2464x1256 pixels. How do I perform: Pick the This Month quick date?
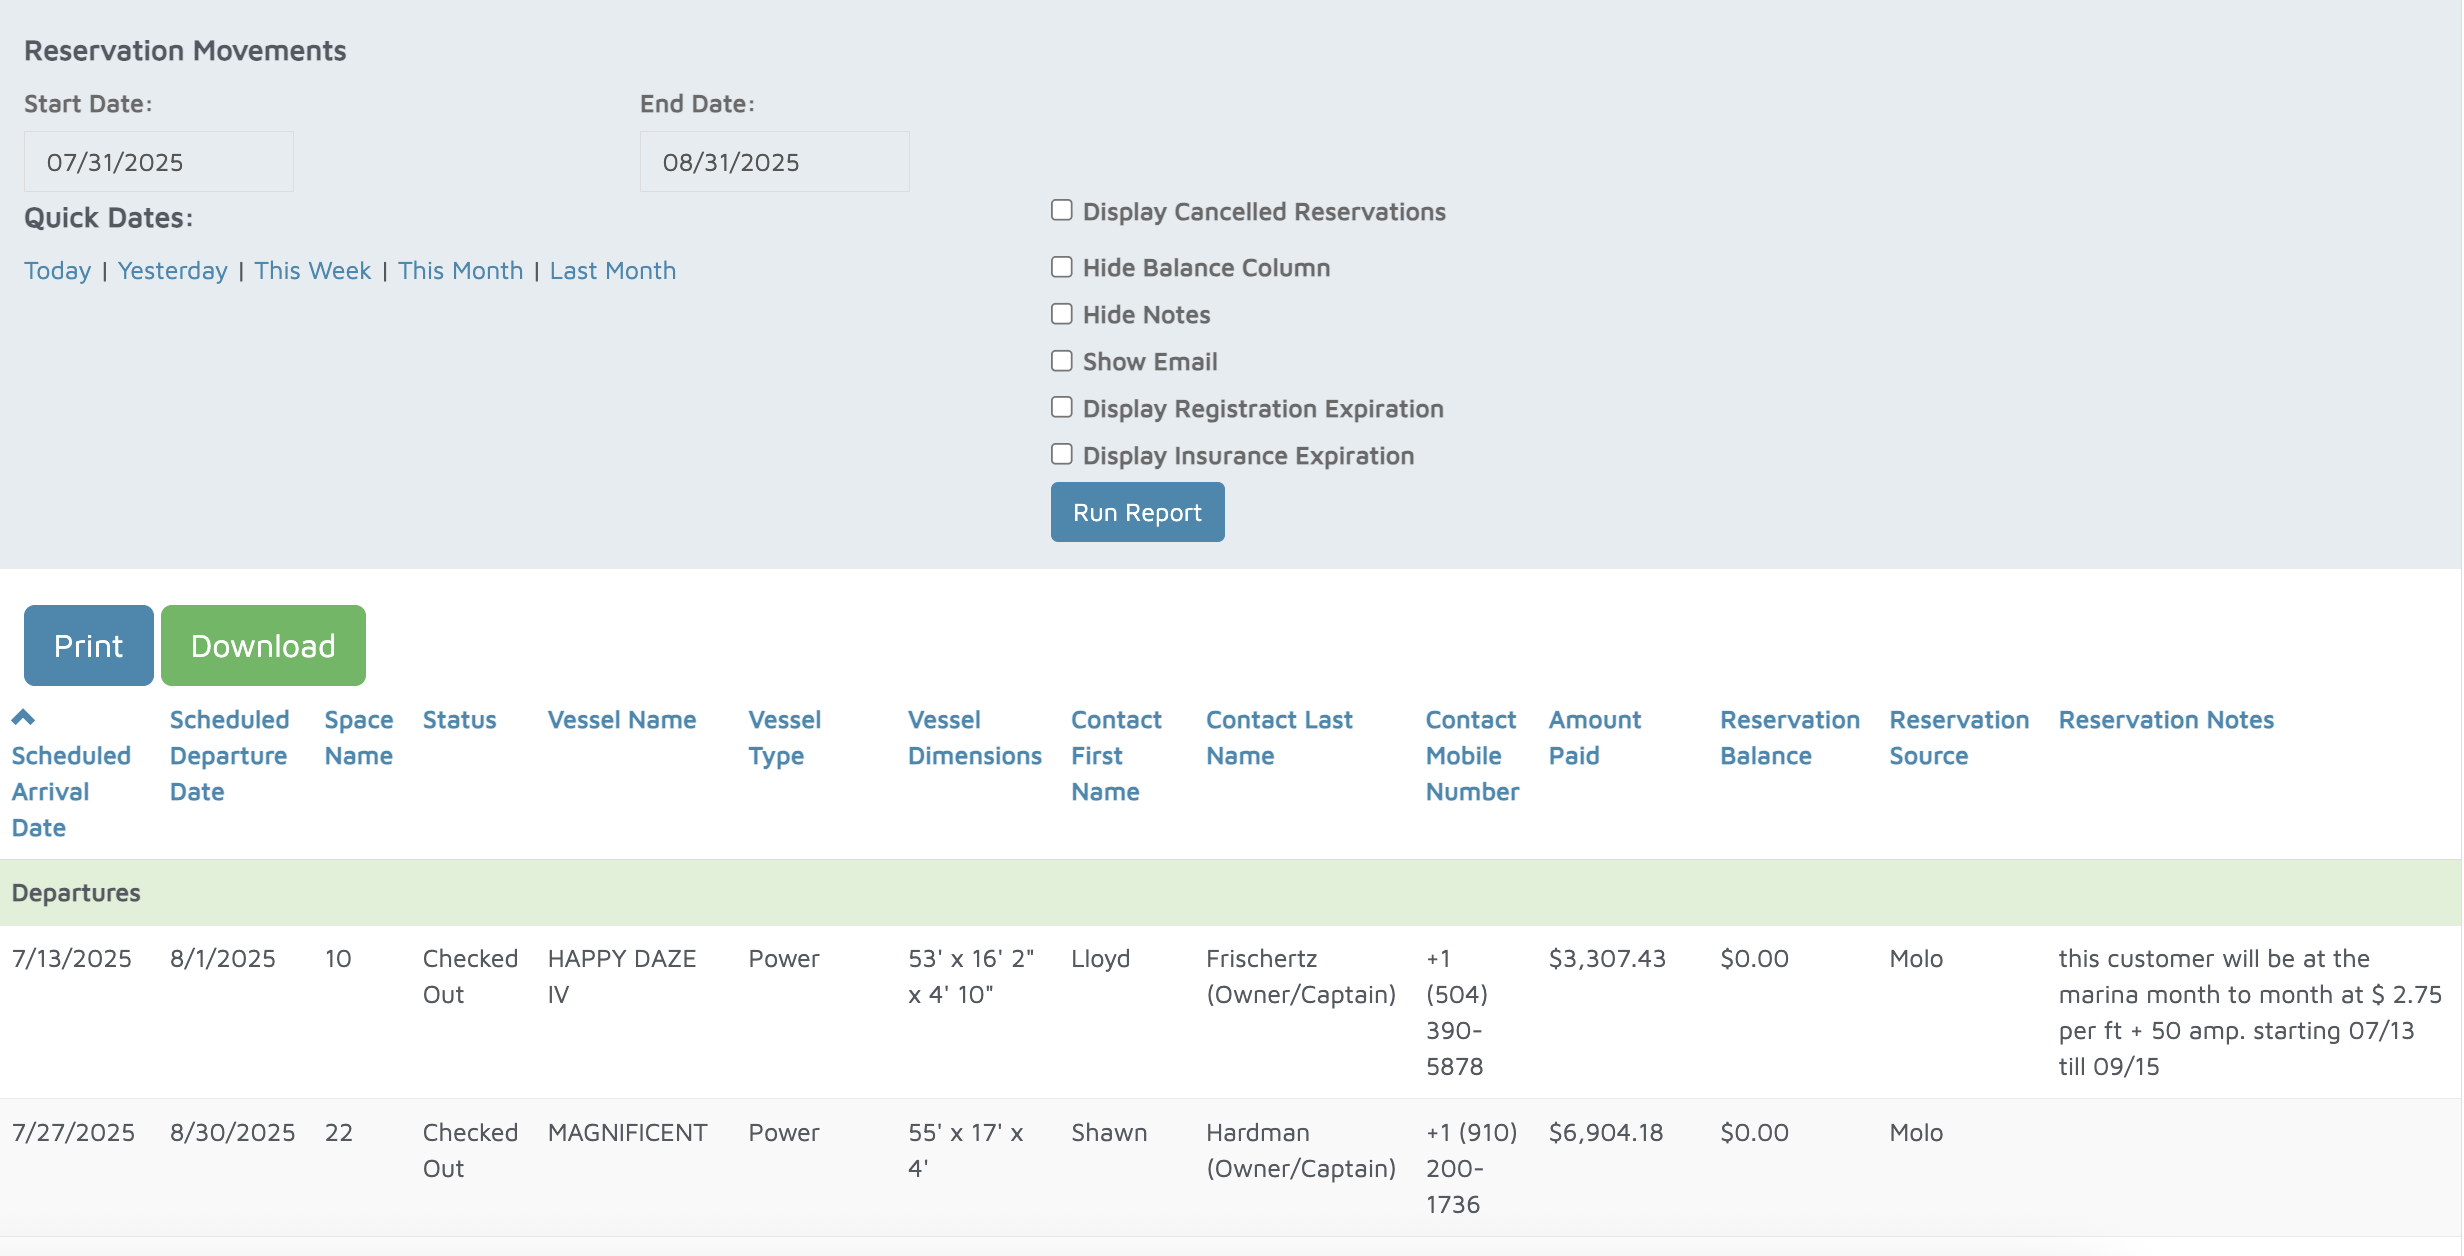click(460, 271)
